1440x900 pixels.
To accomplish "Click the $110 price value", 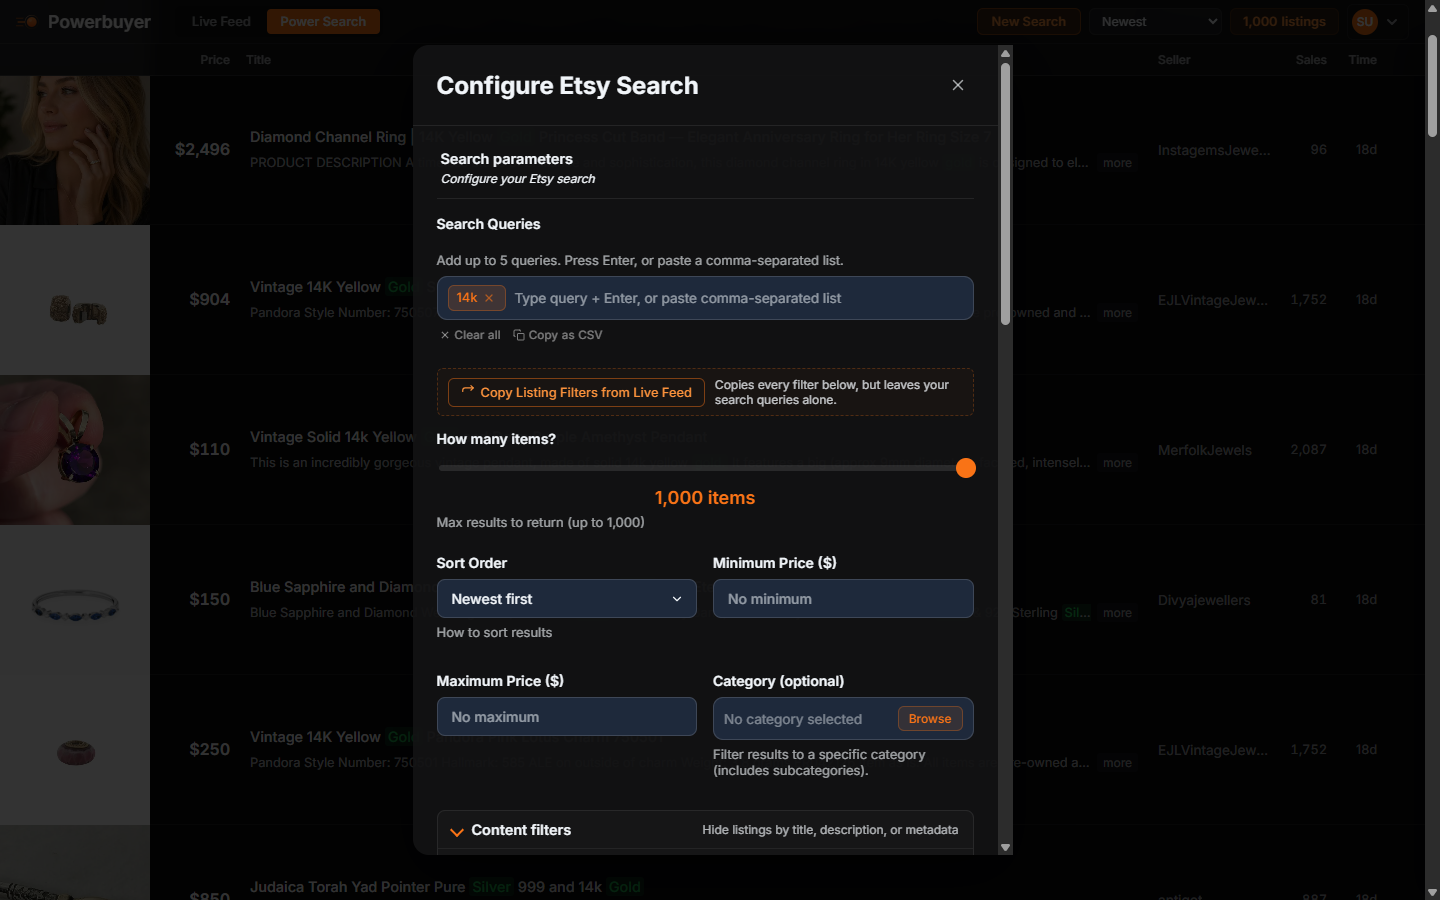I will (x=210, y=450).
